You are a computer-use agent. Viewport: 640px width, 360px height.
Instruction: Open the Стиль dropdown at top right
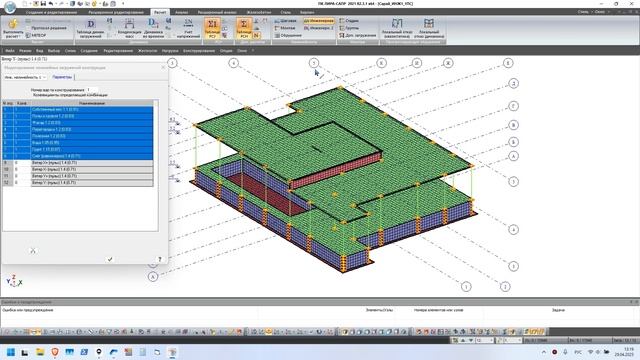(585, 12)
